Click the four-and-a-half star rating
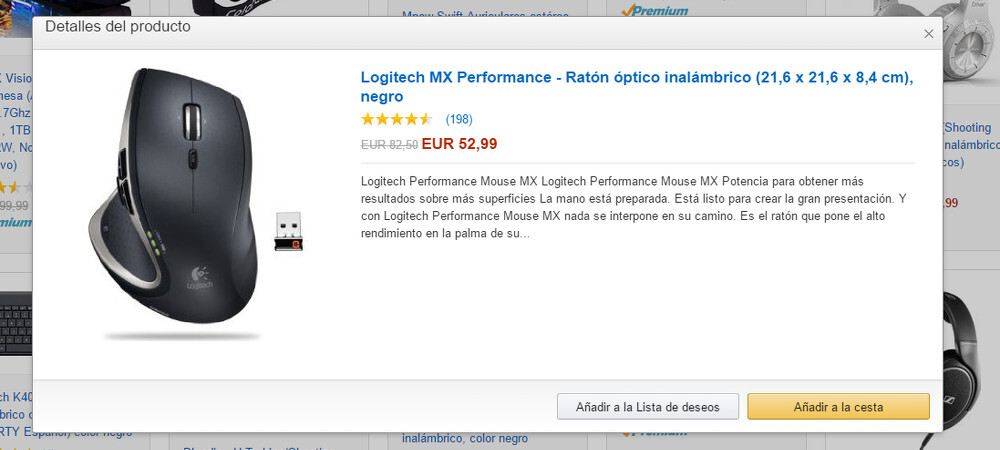 [397, 119]
